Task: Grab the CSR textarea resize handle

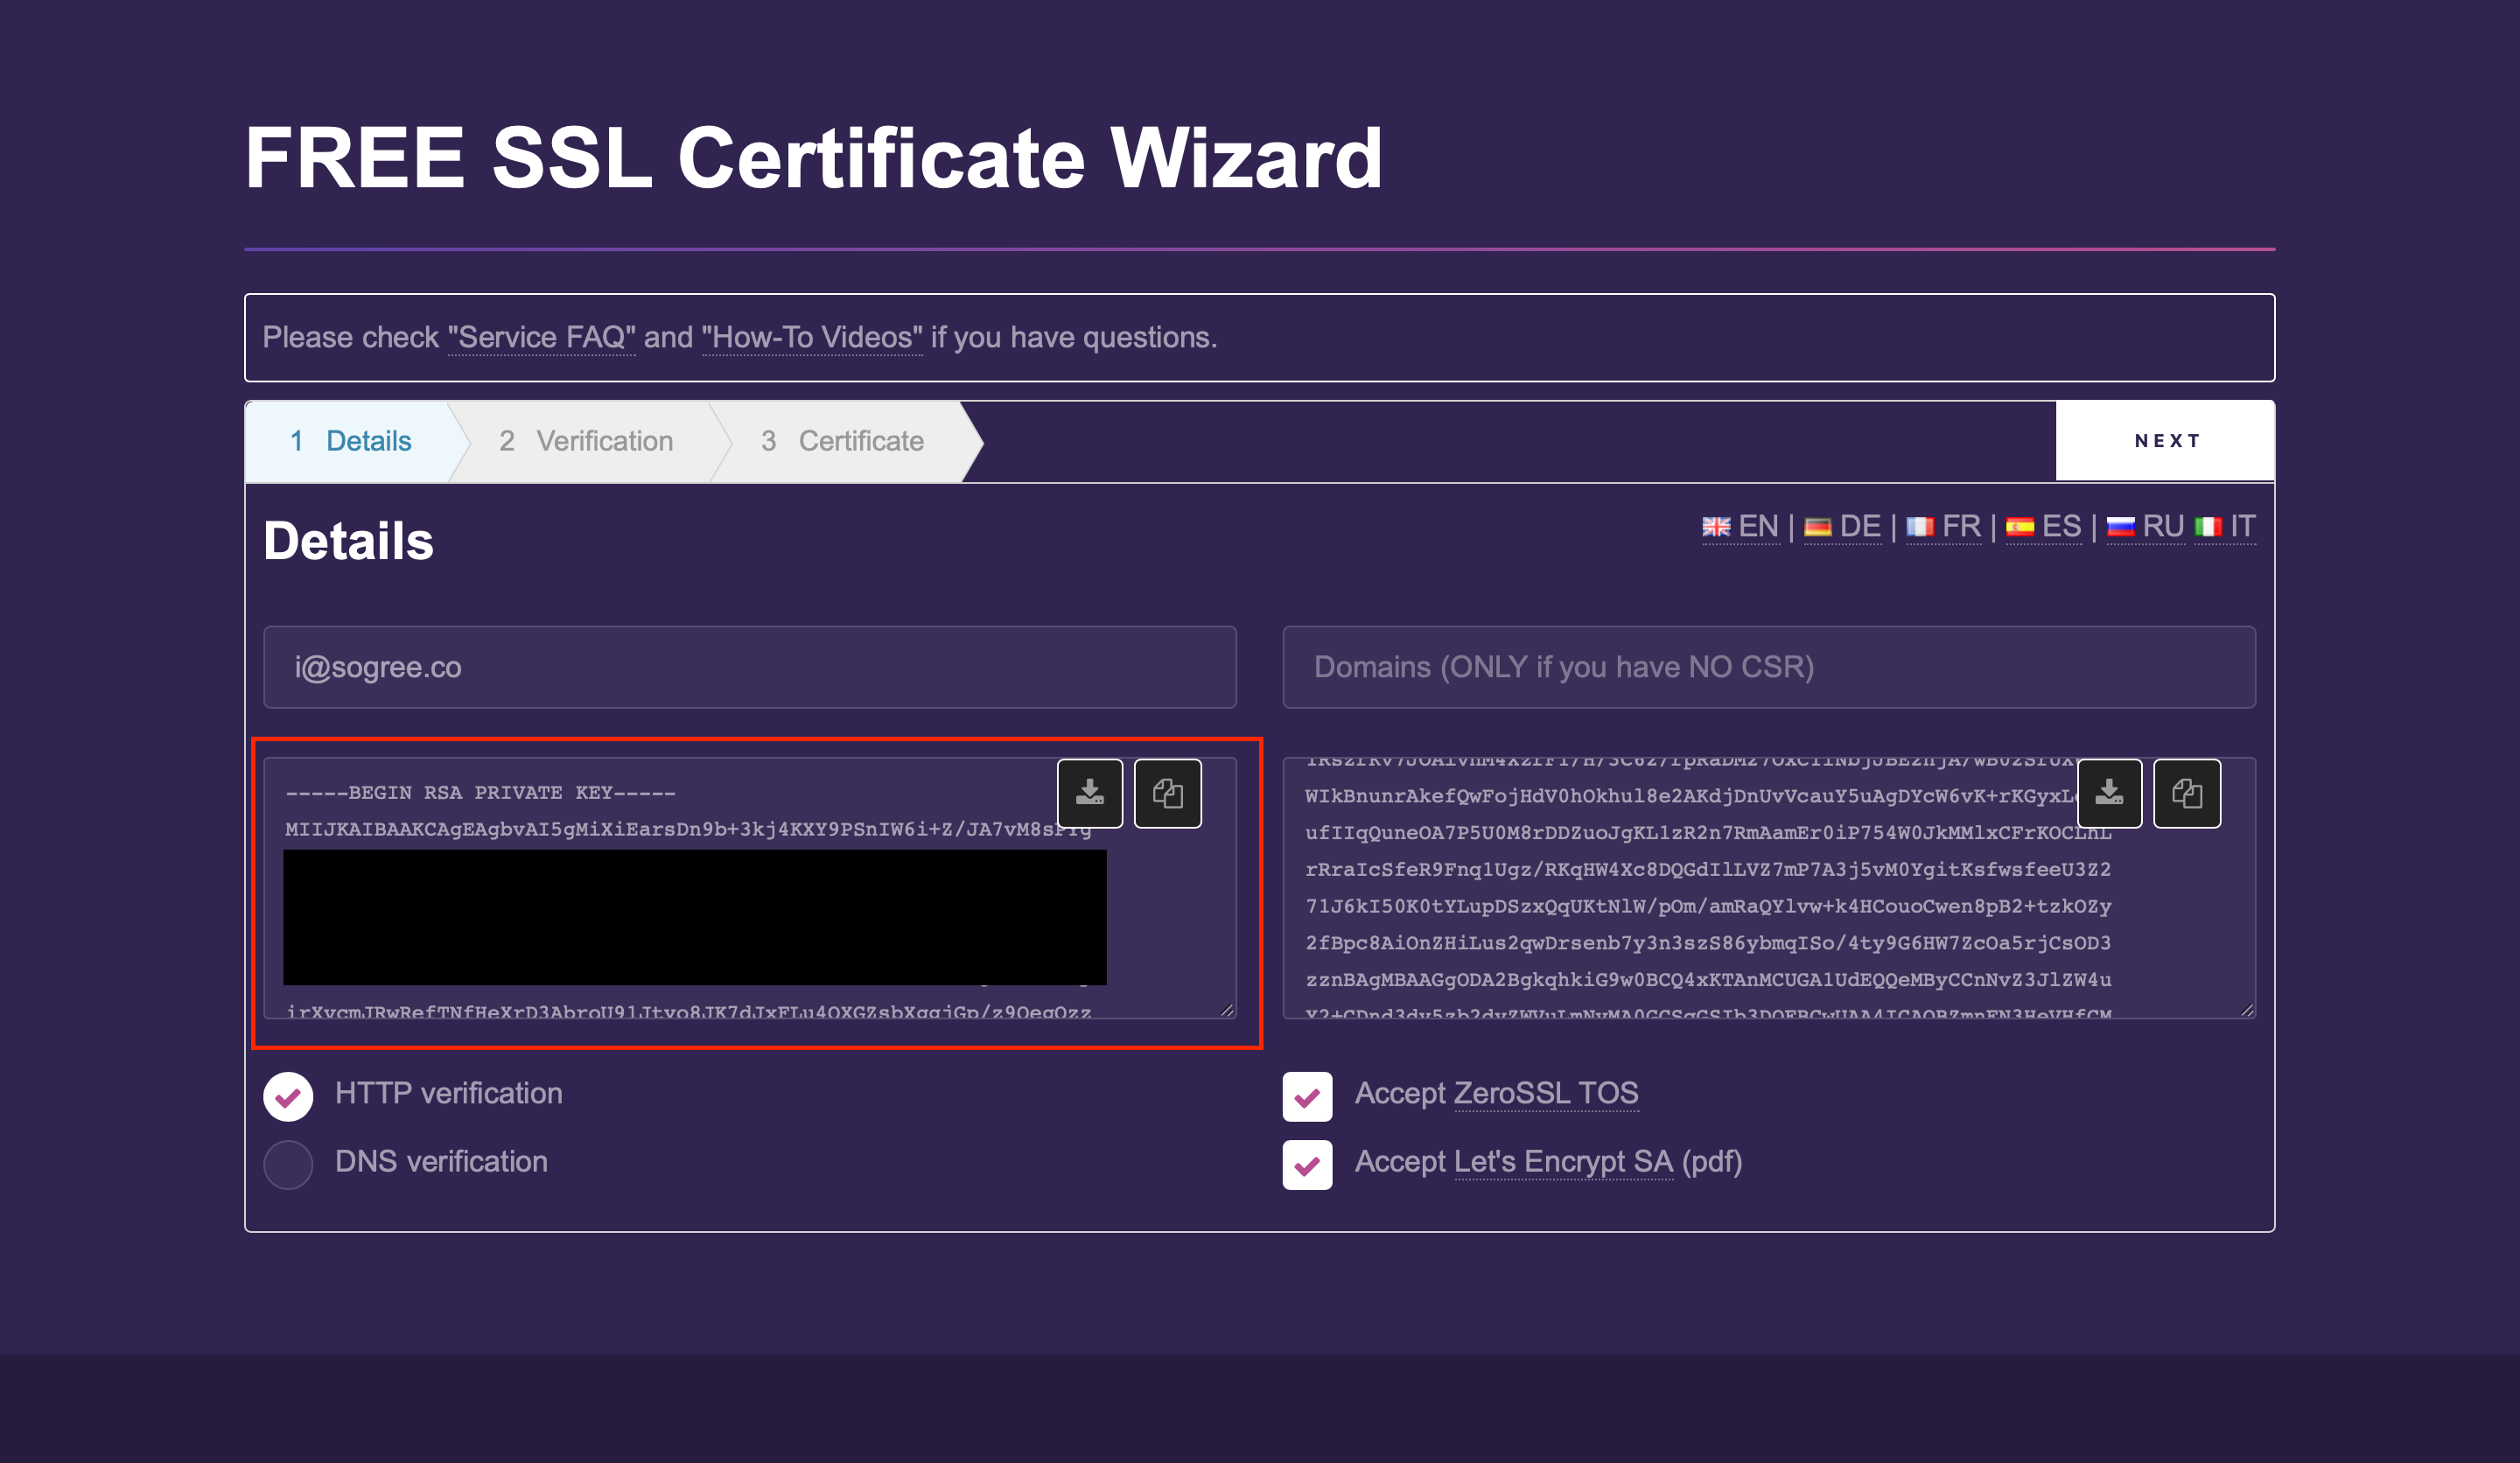Action: pos(2247,1009)
